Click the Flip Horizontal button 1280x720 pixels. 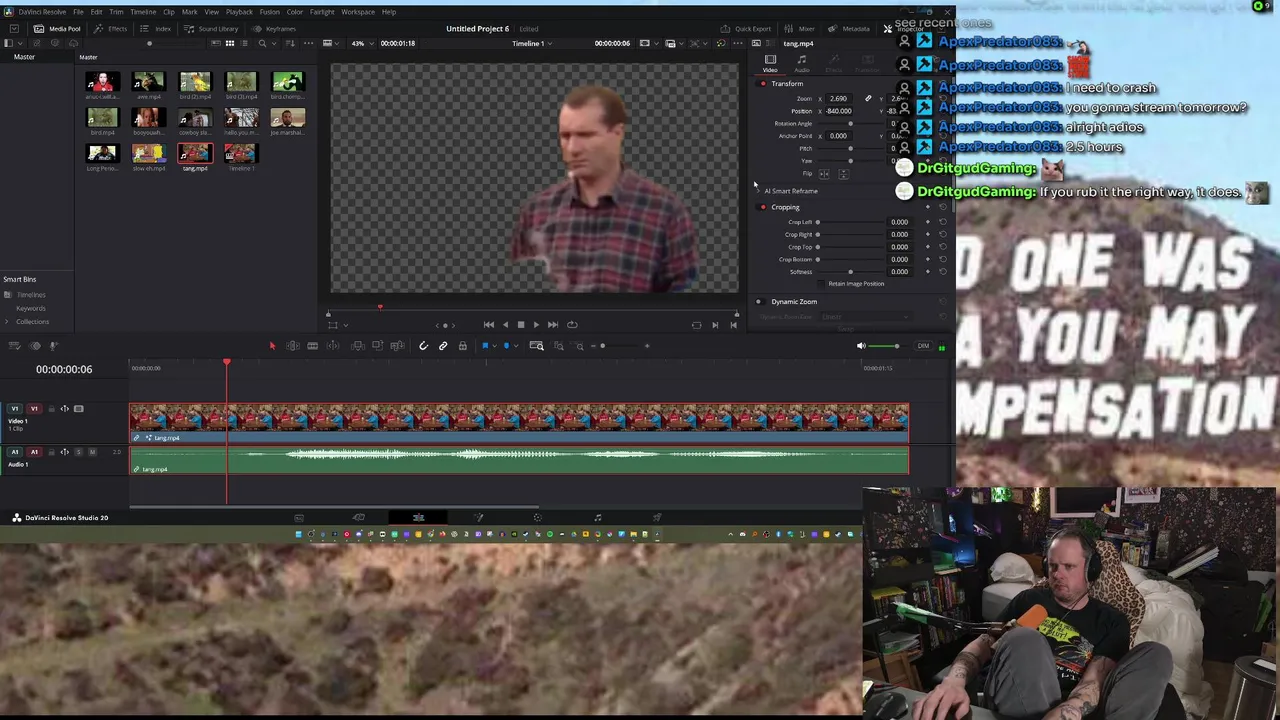pos(824,174)
